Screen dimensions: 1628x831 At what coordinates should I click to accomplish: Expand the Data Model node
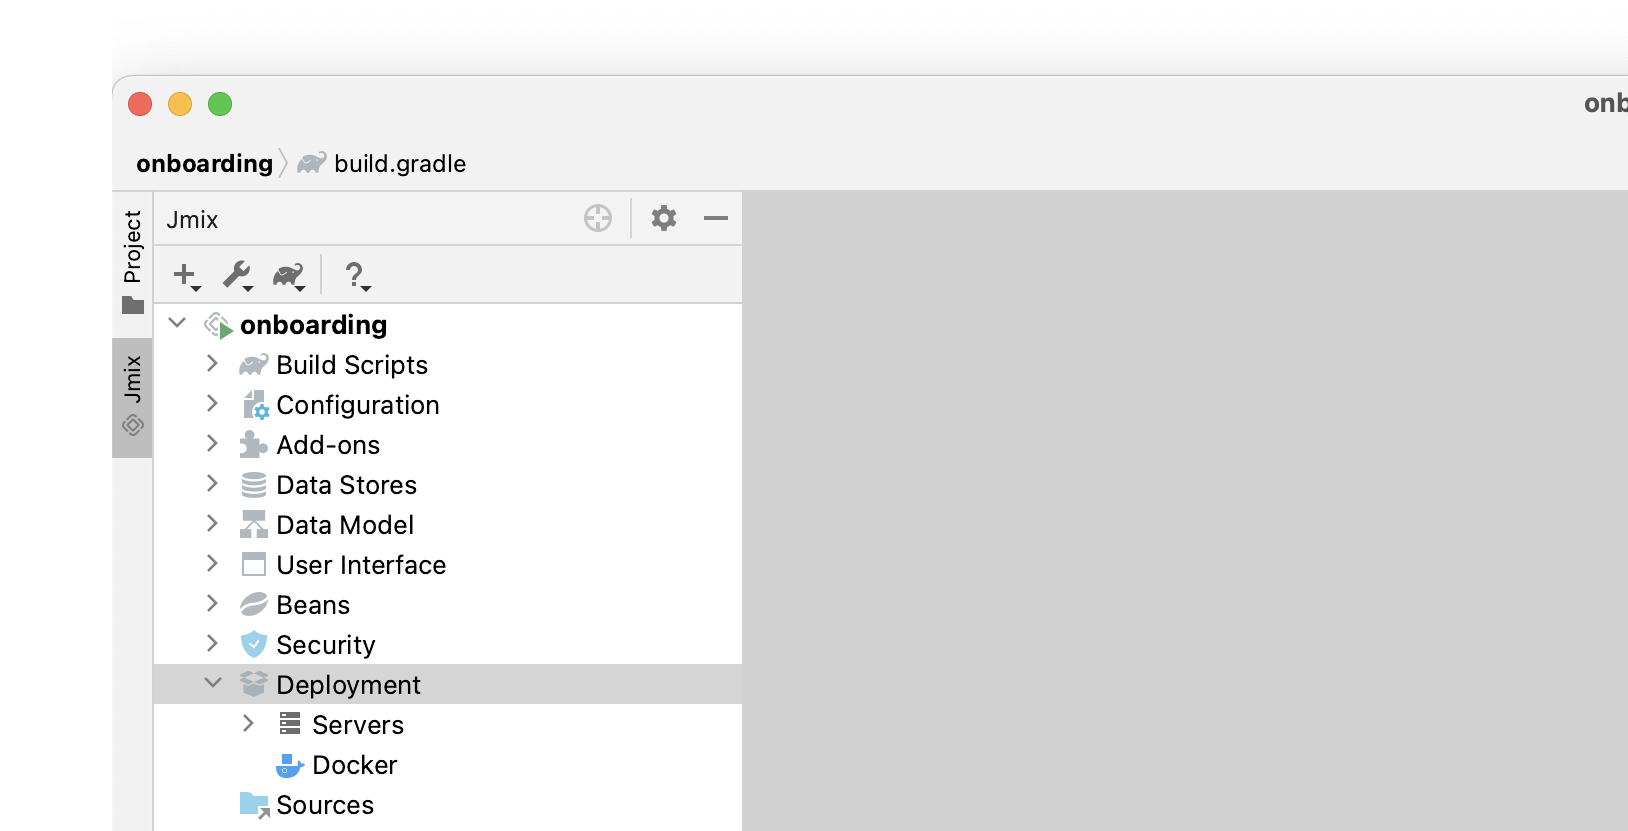pos(212,523)
